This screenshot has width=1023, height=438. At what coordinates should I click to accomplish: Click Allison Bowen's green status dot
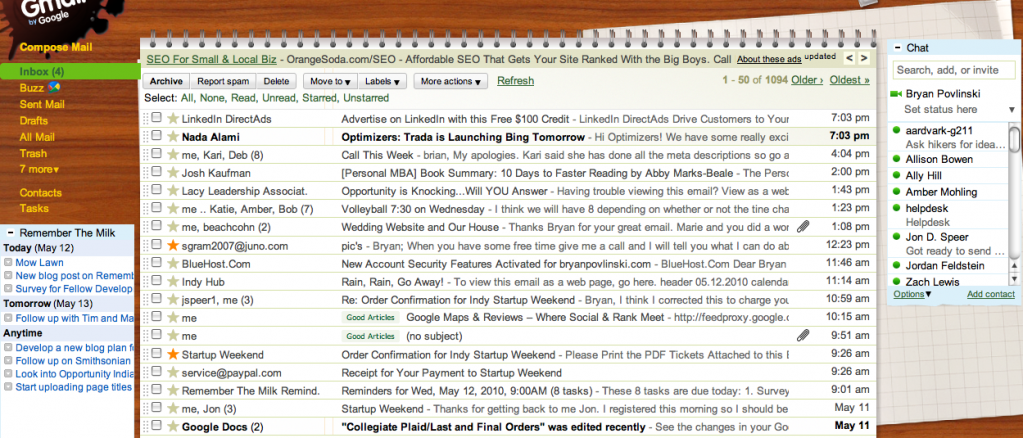(896, 159)
